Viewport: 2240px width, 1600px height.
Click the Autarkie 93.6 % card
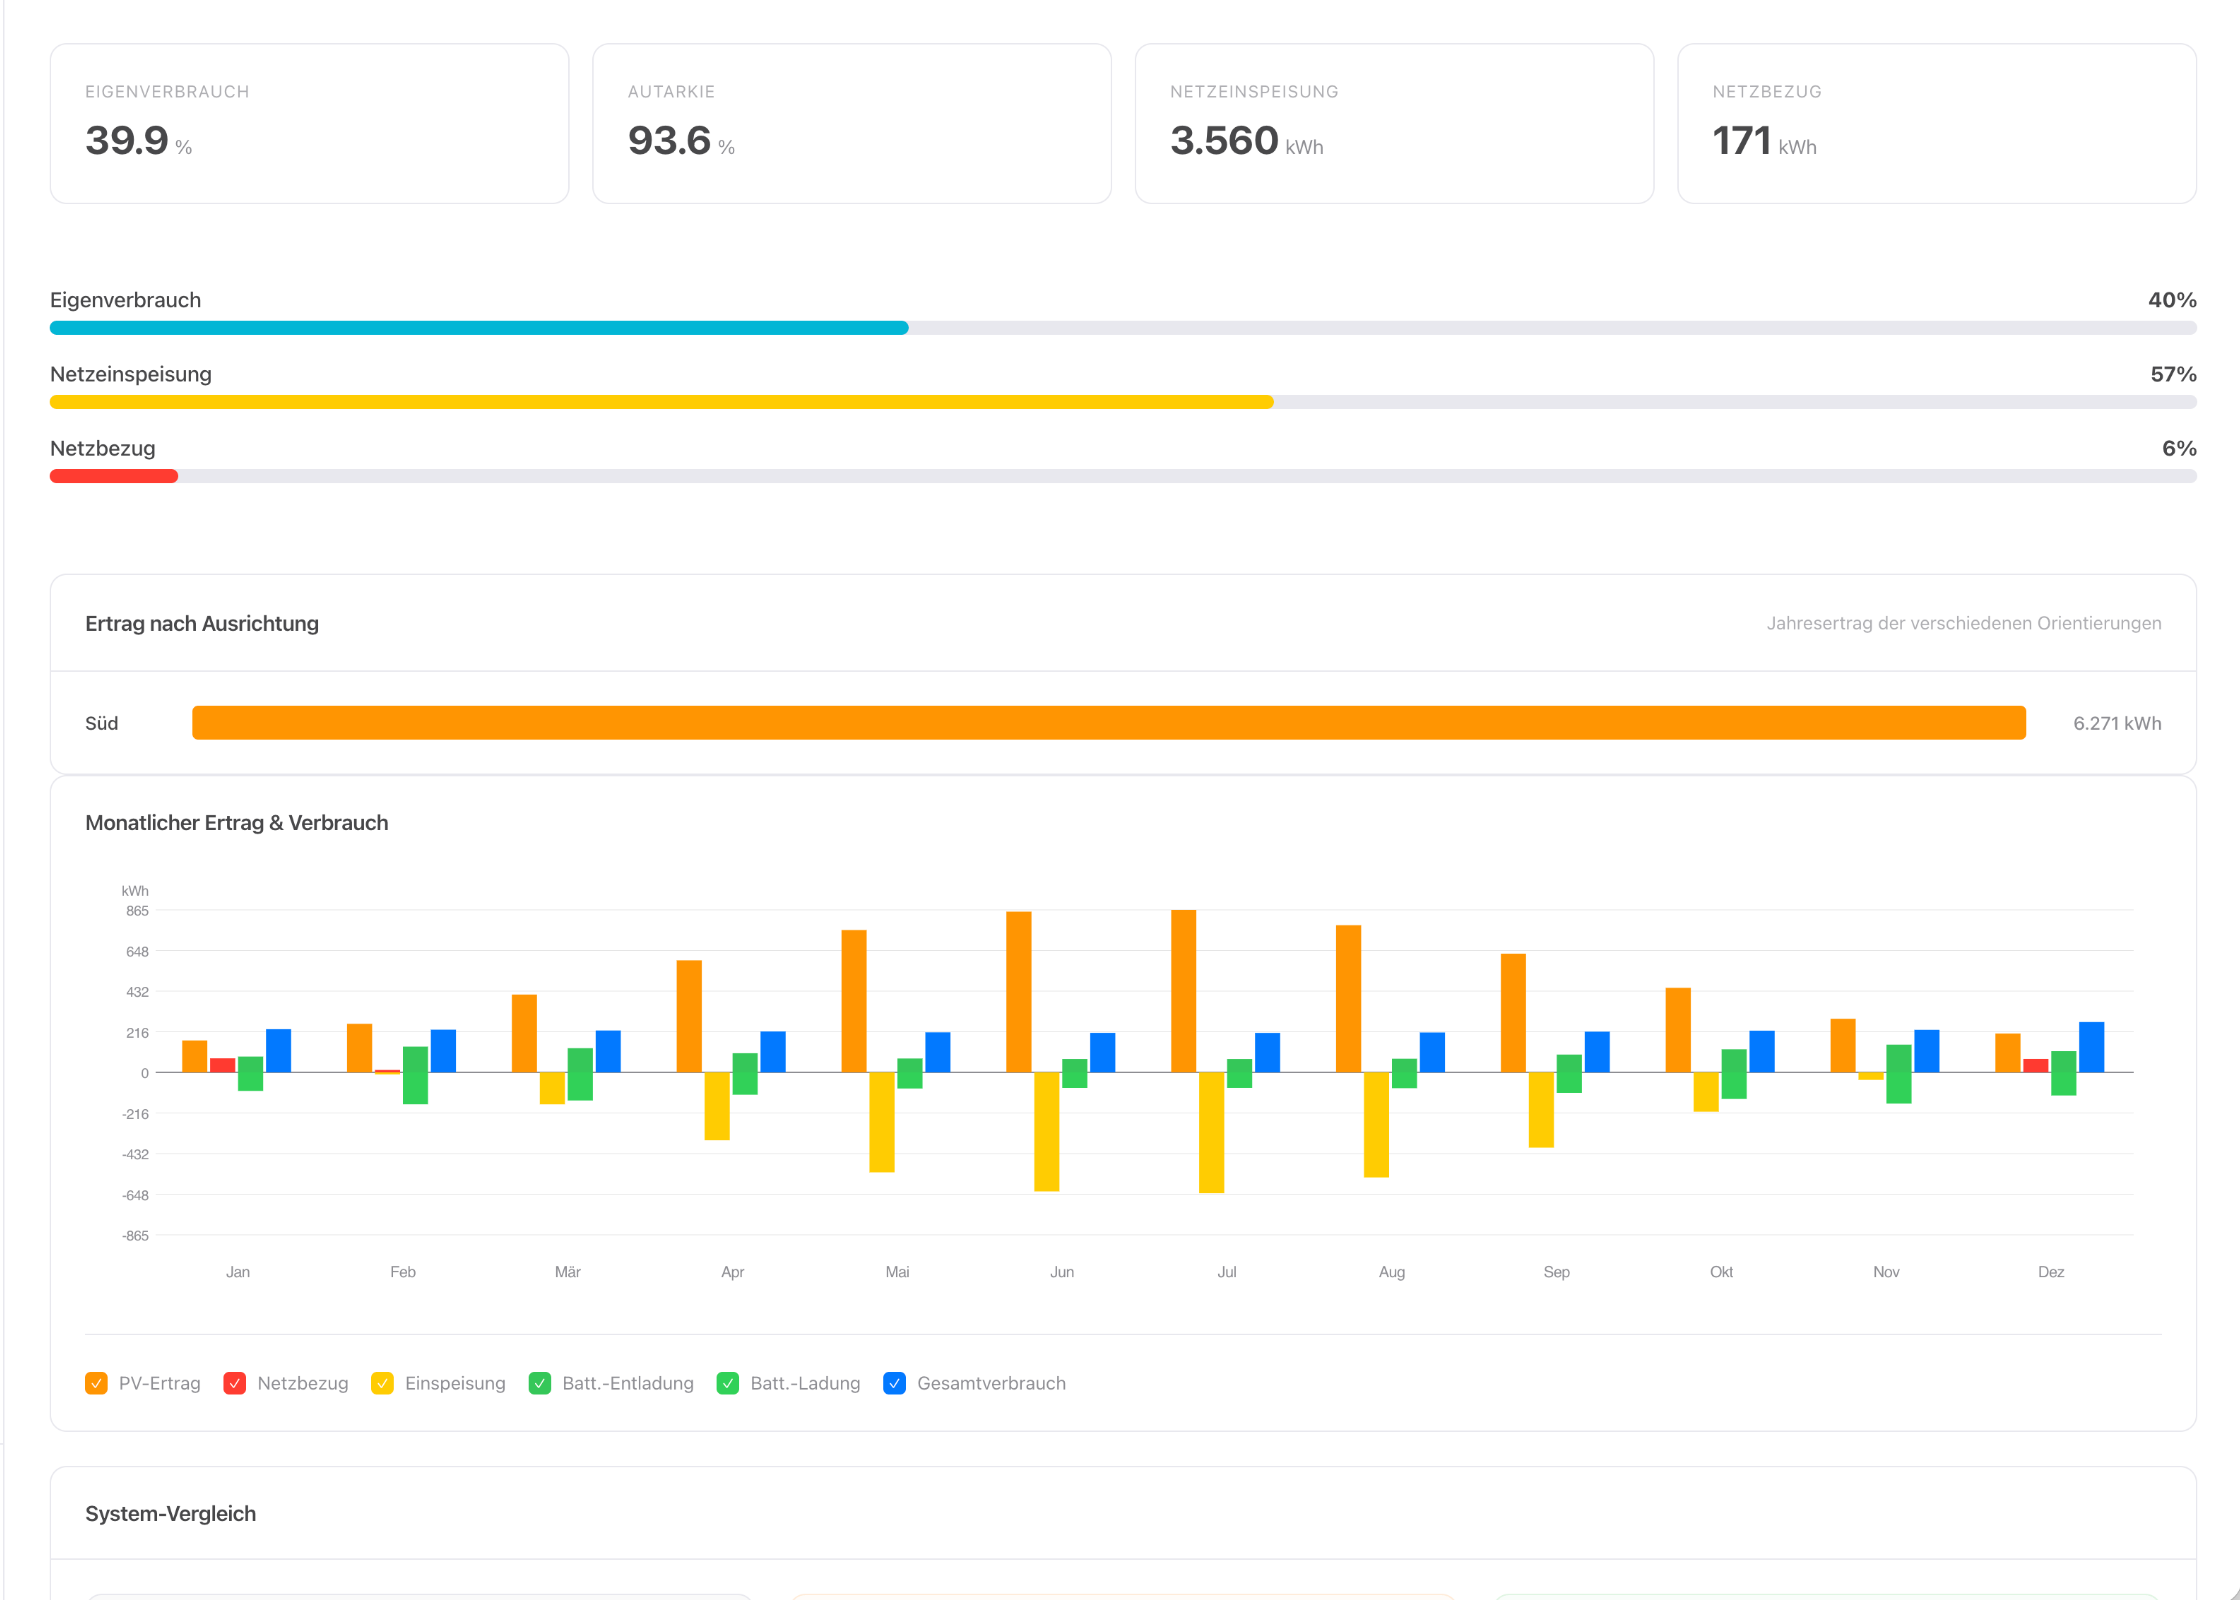coord(851,123)
